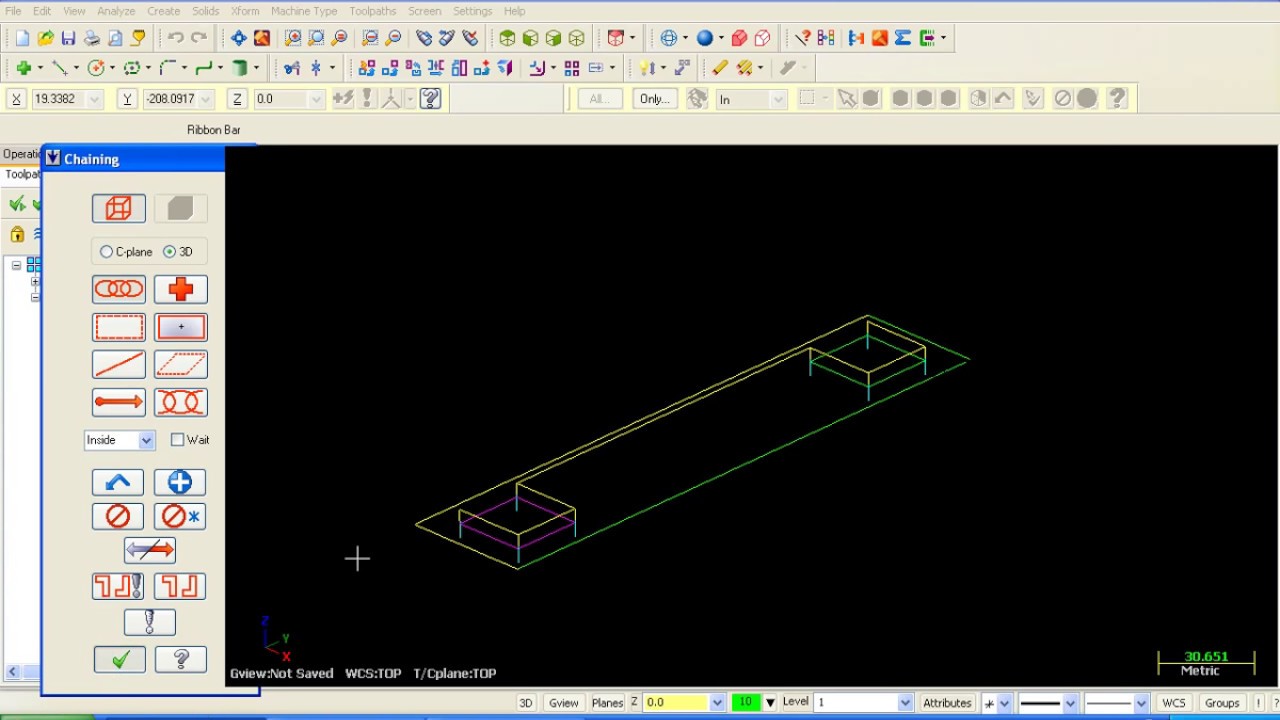The width and height of the screenshot is (1280, 720).
Task: Select the Partial chain option
Action: click(181, 402)
